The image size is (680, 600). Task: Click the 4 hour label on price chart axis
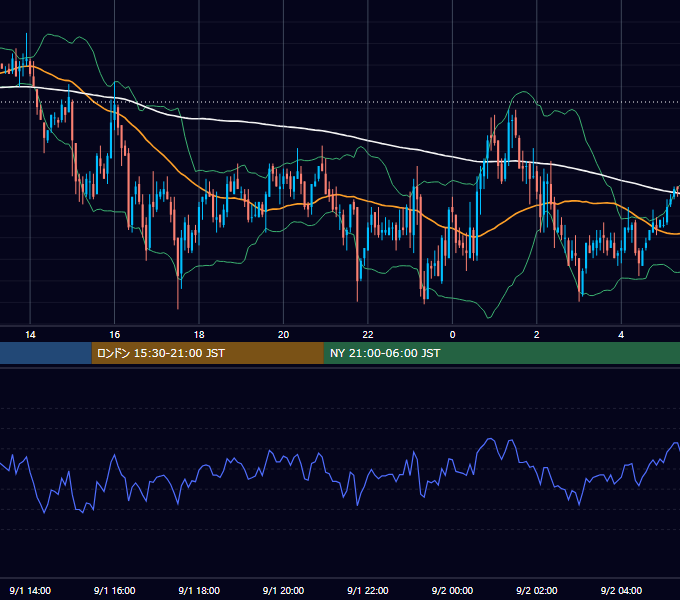[x=621, y=335]
